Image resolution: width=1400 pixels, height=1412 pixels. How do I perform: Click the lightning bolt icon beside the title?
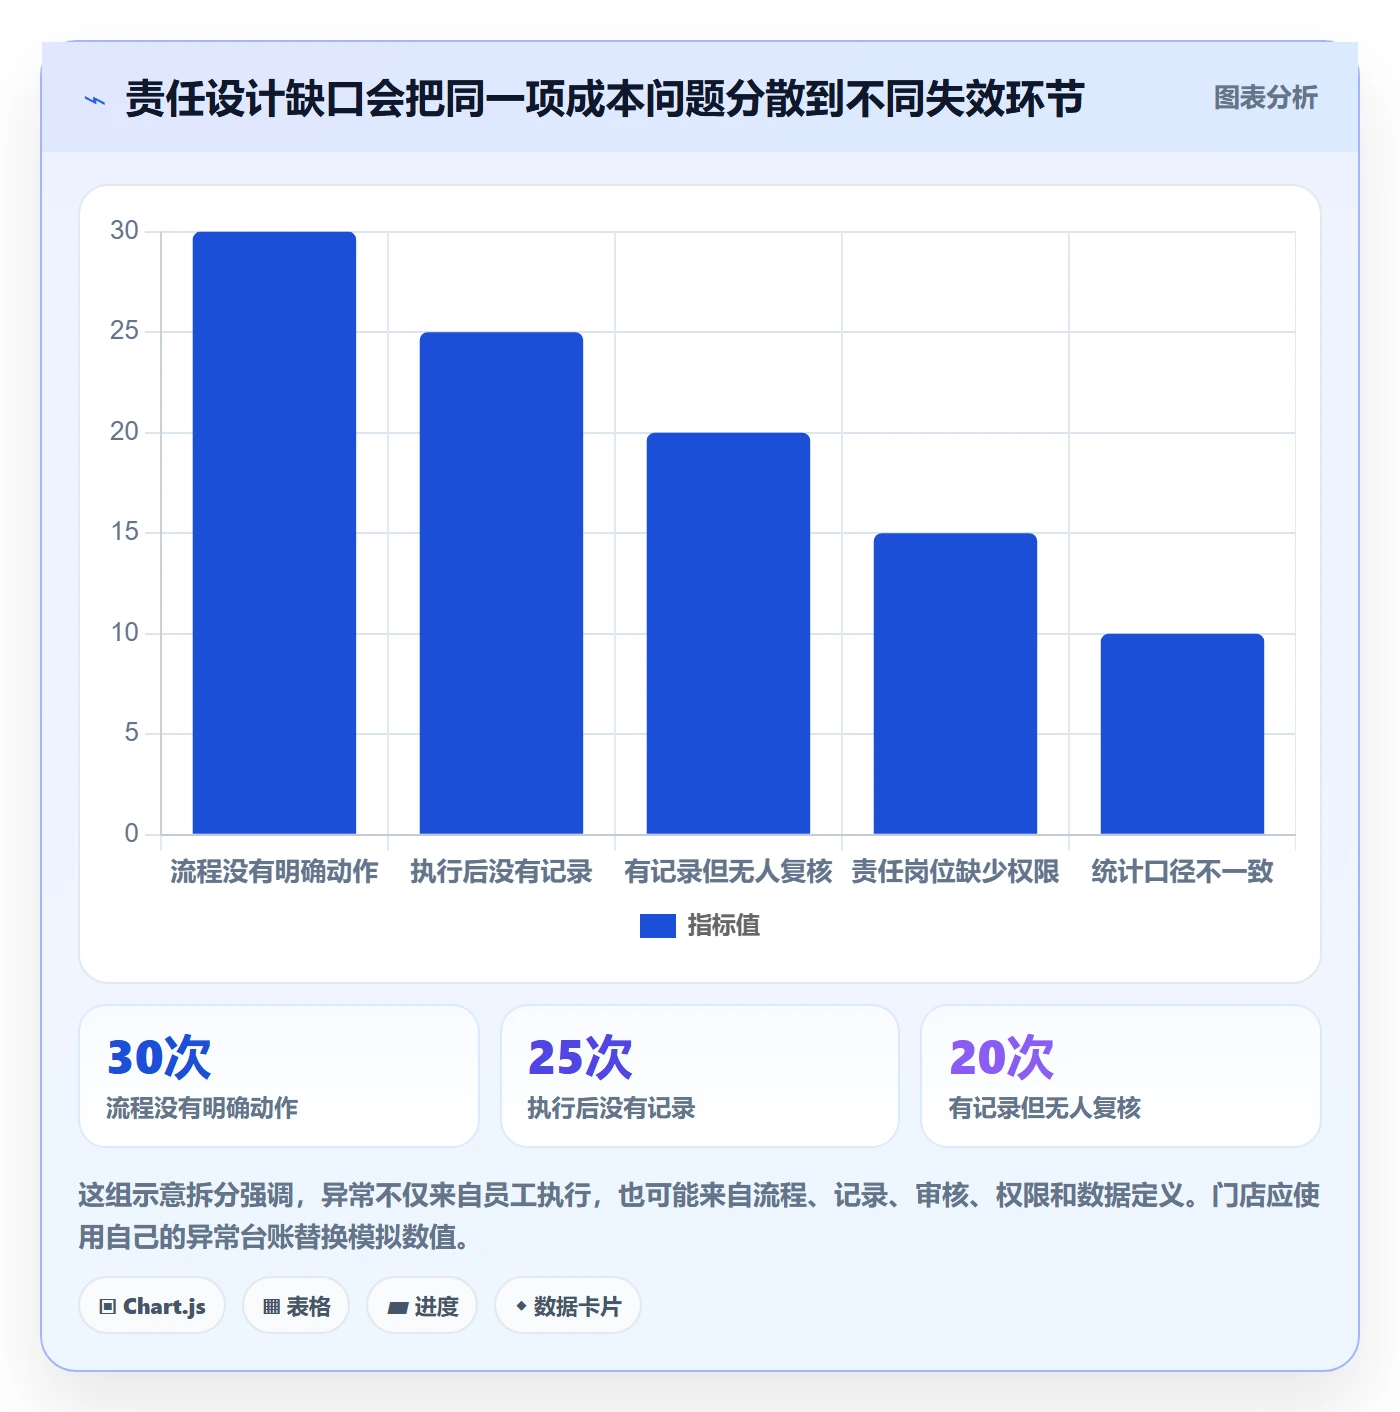95,100
